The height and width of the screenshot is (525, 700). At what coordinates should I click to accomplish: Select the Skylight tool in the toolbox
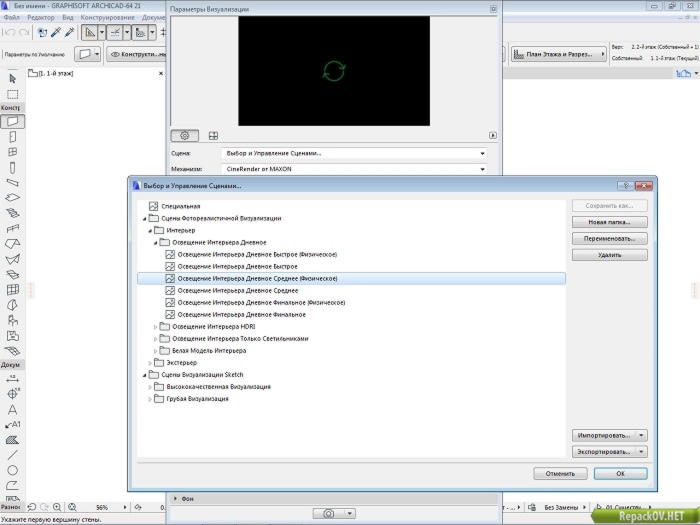pos(12,274)
